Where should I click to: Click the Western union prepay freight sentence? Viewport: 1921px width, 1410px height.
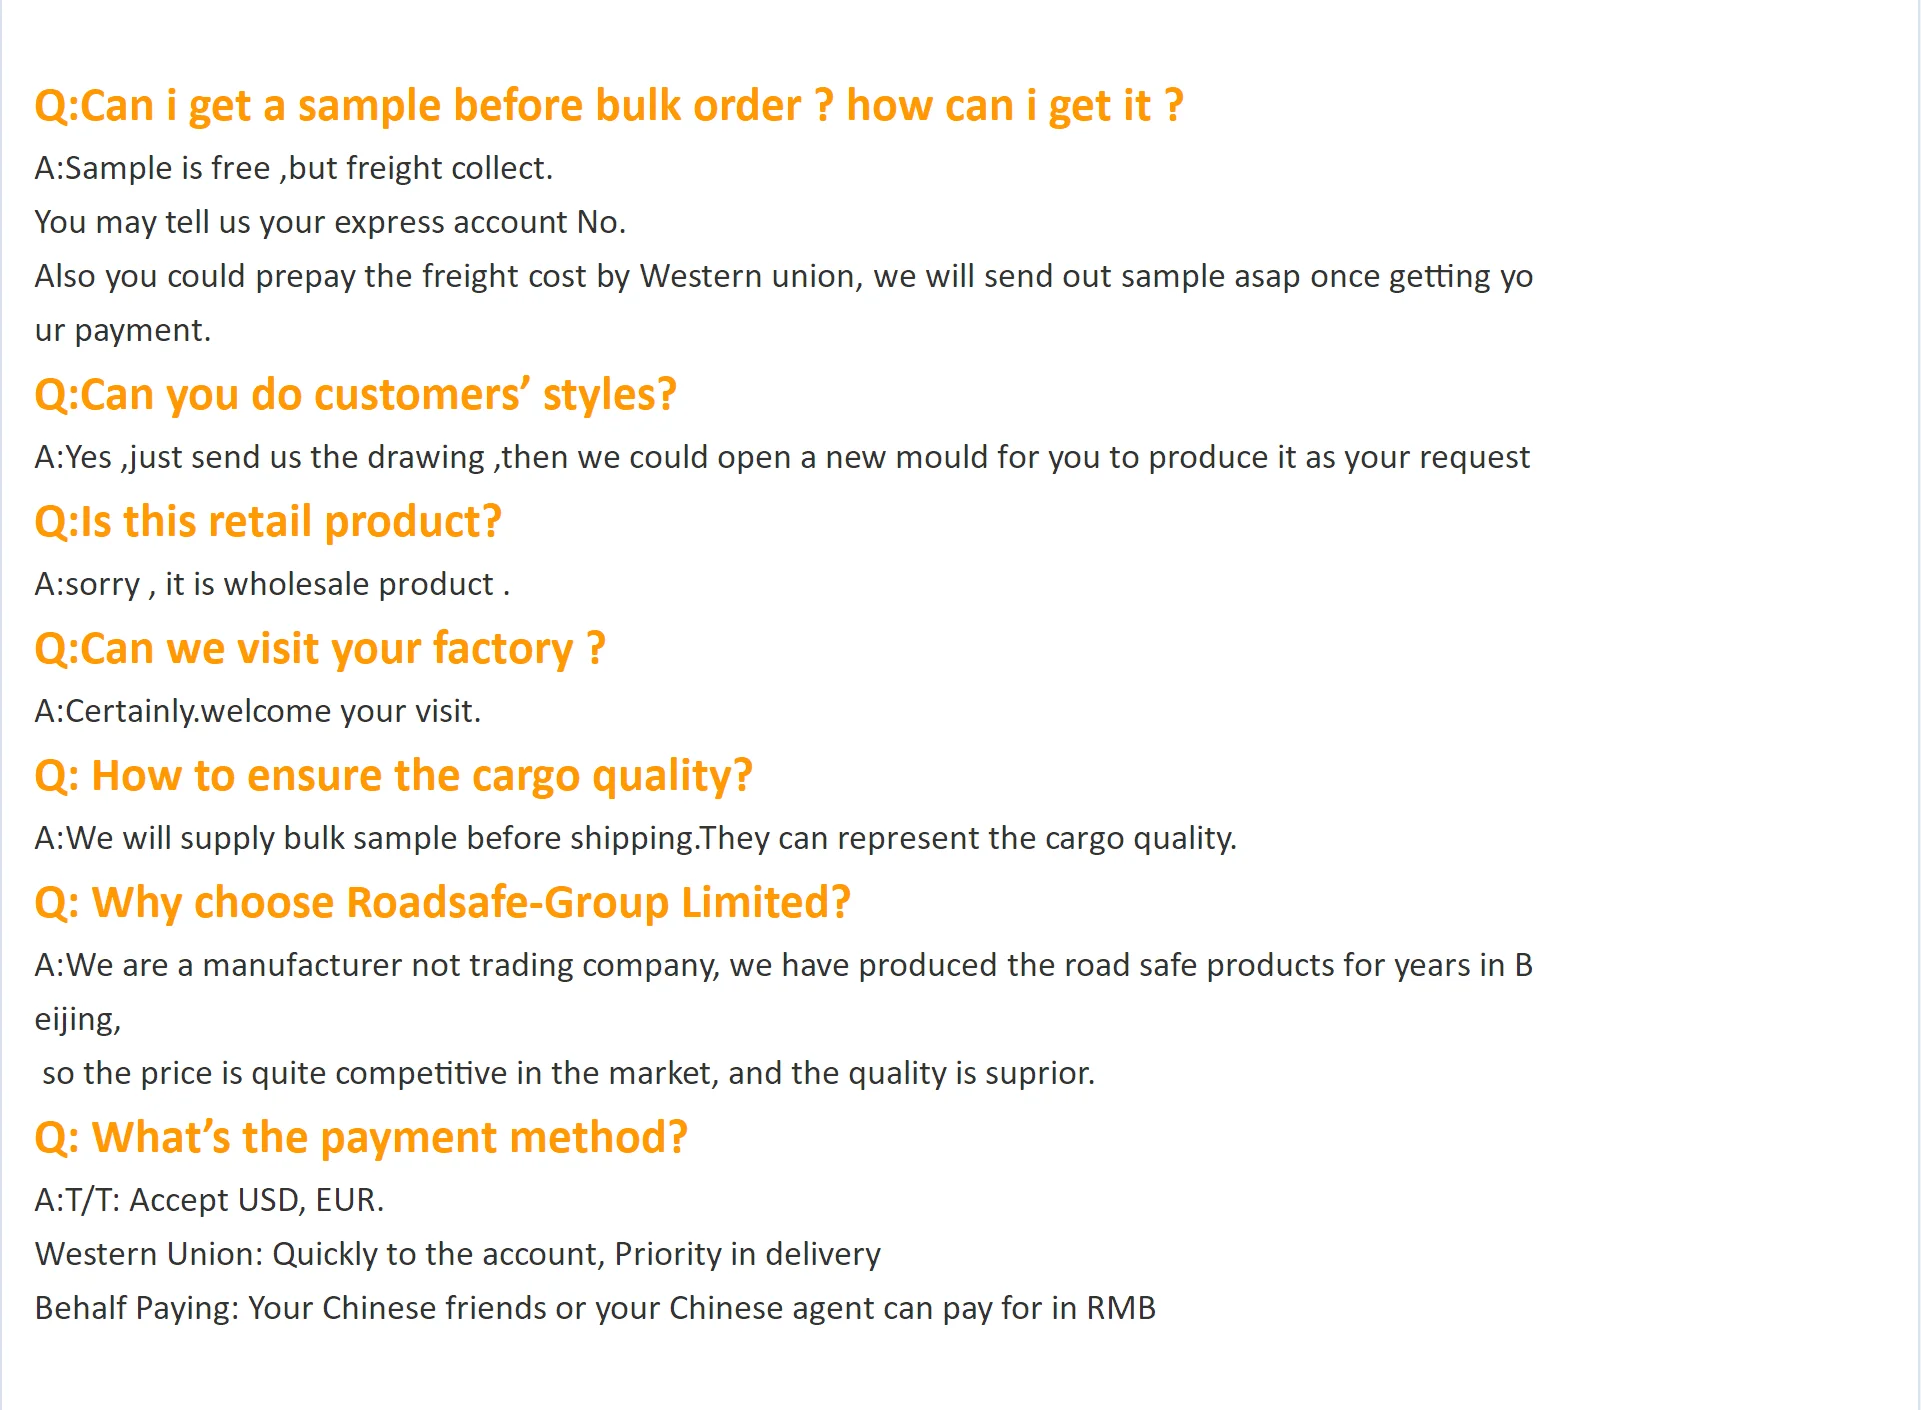(x=783, y=276)
